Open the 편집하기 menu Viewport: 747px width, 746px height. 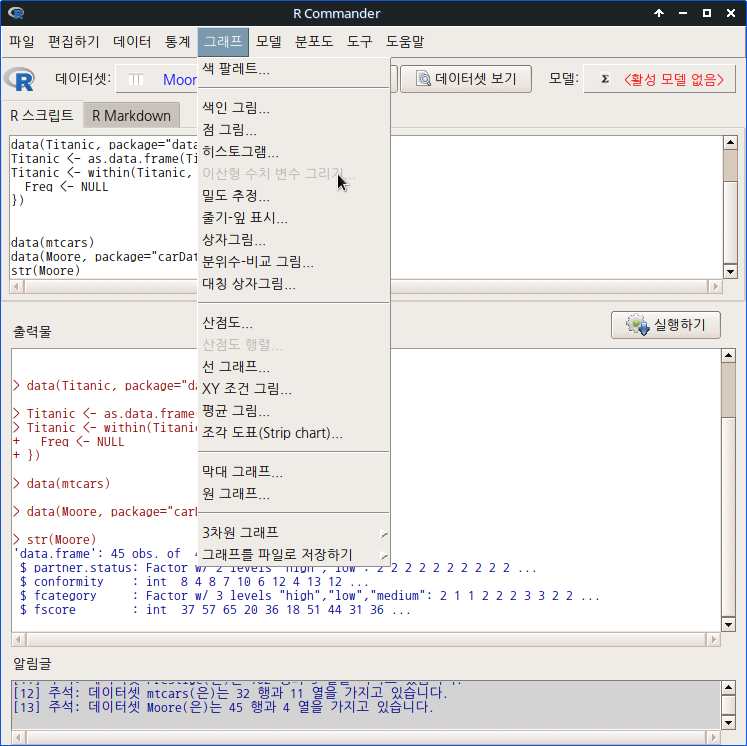(74, 41)
